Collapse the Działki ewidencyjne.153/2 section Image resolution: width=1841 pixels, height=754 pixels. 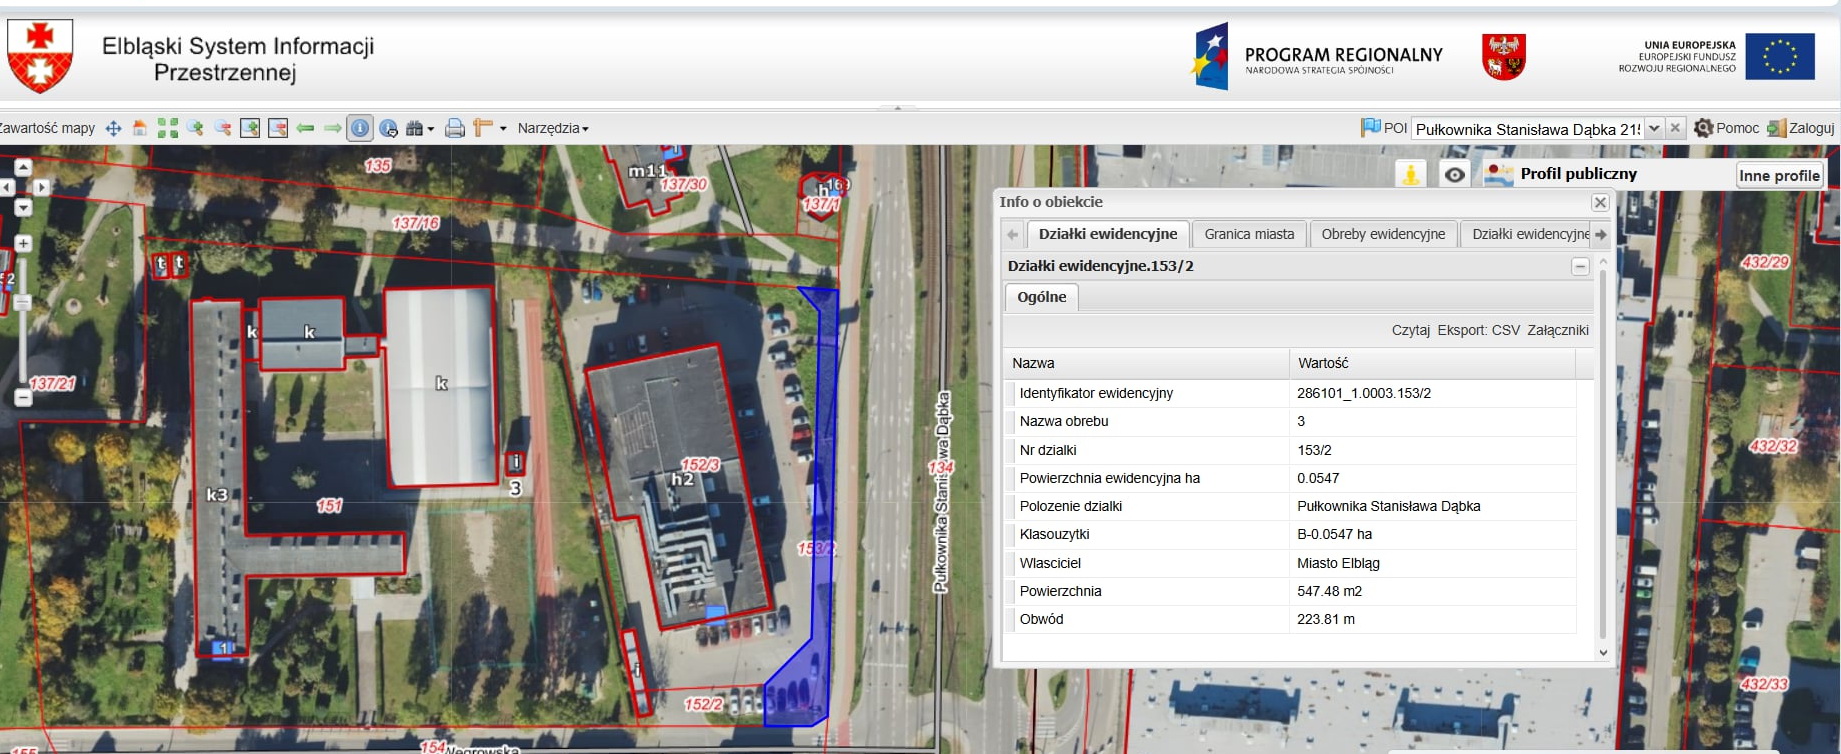(x=1580, y=266)
